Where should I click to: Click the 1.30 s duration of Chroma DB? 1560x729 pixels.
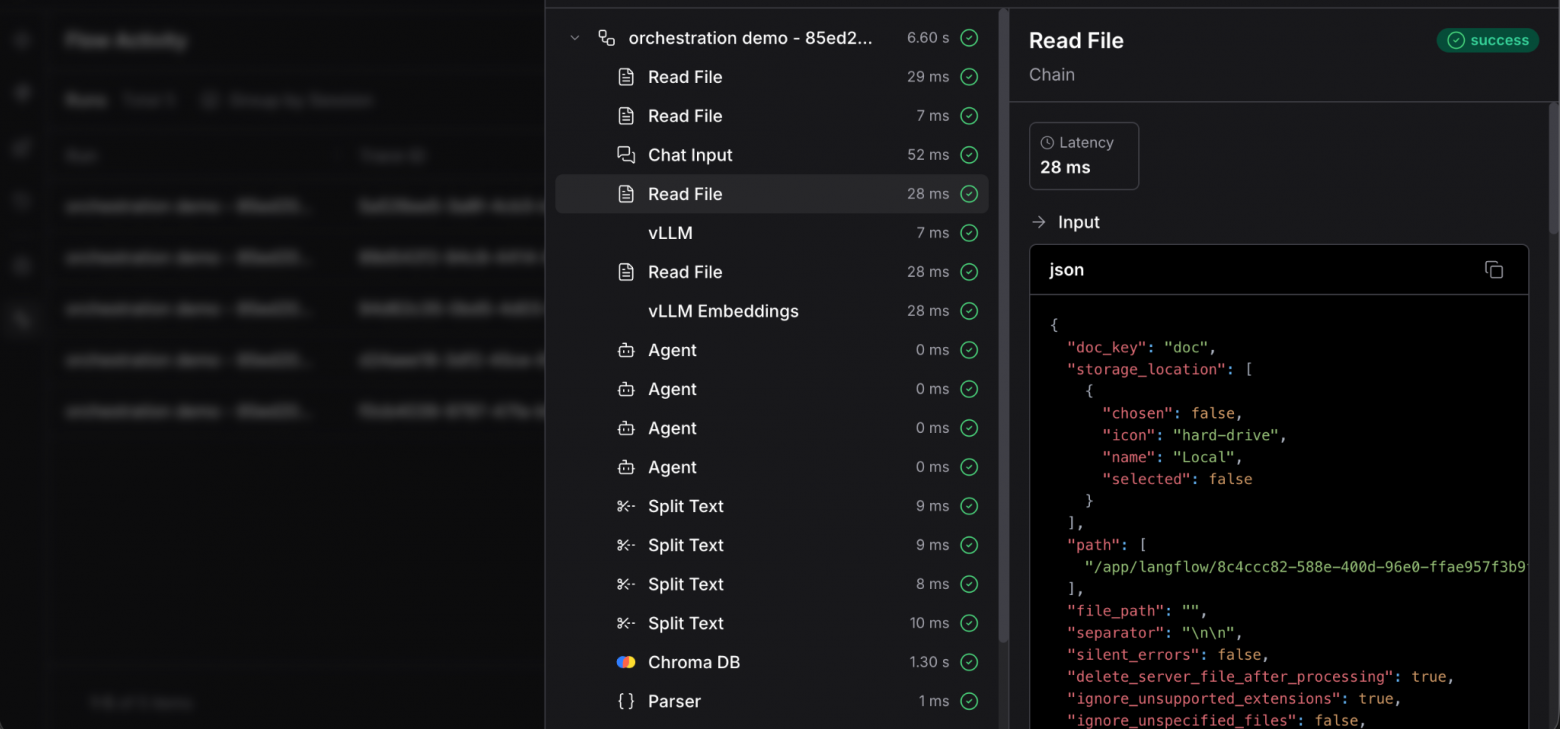point(930,662)
